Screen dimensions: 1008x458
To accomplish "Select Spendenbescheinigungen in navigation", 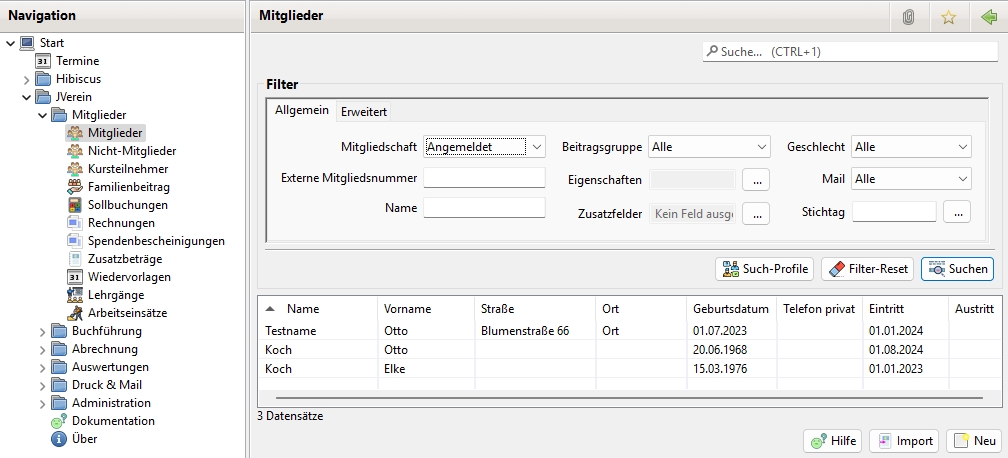I will [x=155, y=241].
